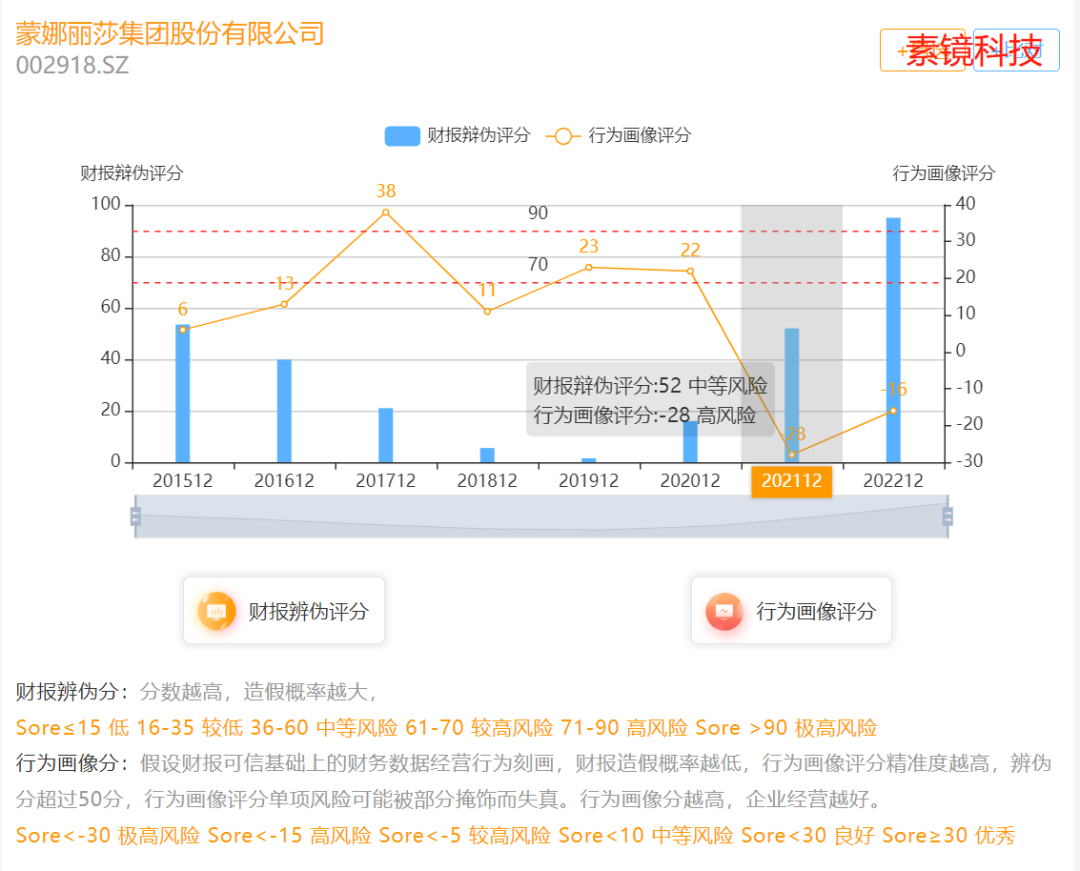Click the 201512 axis label

(x=183, y=481)
